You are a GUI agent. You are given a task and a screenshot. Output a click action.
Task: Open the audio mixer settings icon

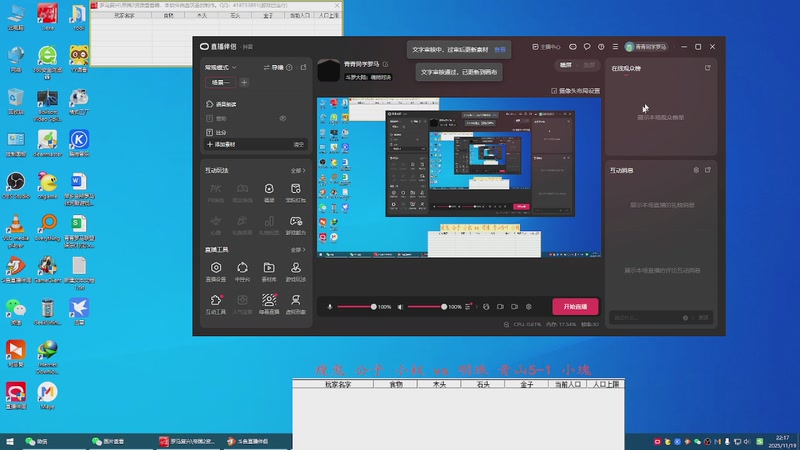[468, 307]
